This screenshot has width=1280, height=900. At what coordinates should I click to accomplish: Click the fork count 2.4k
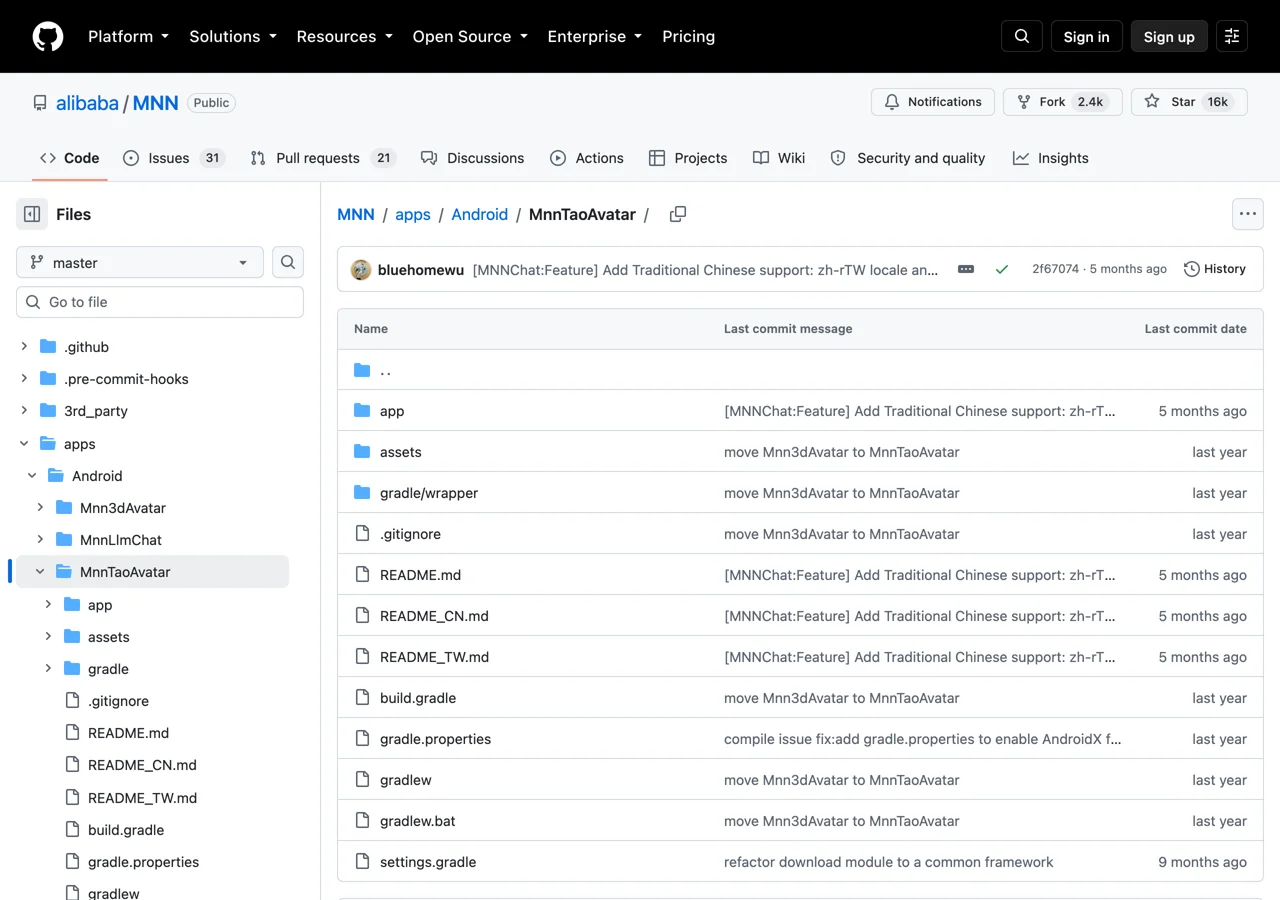[x=1090, y=102]
